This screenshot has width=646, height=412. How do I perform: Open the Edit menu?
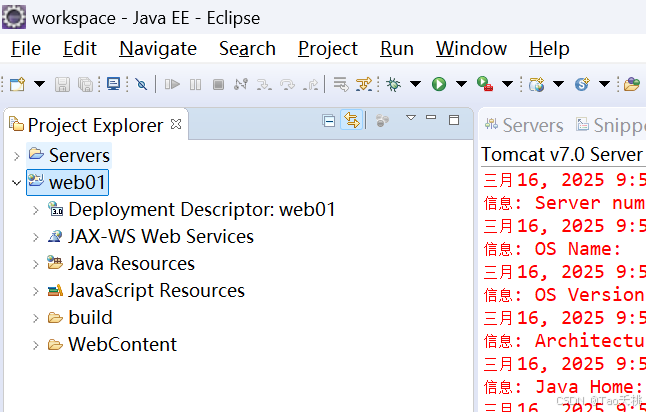80,49
